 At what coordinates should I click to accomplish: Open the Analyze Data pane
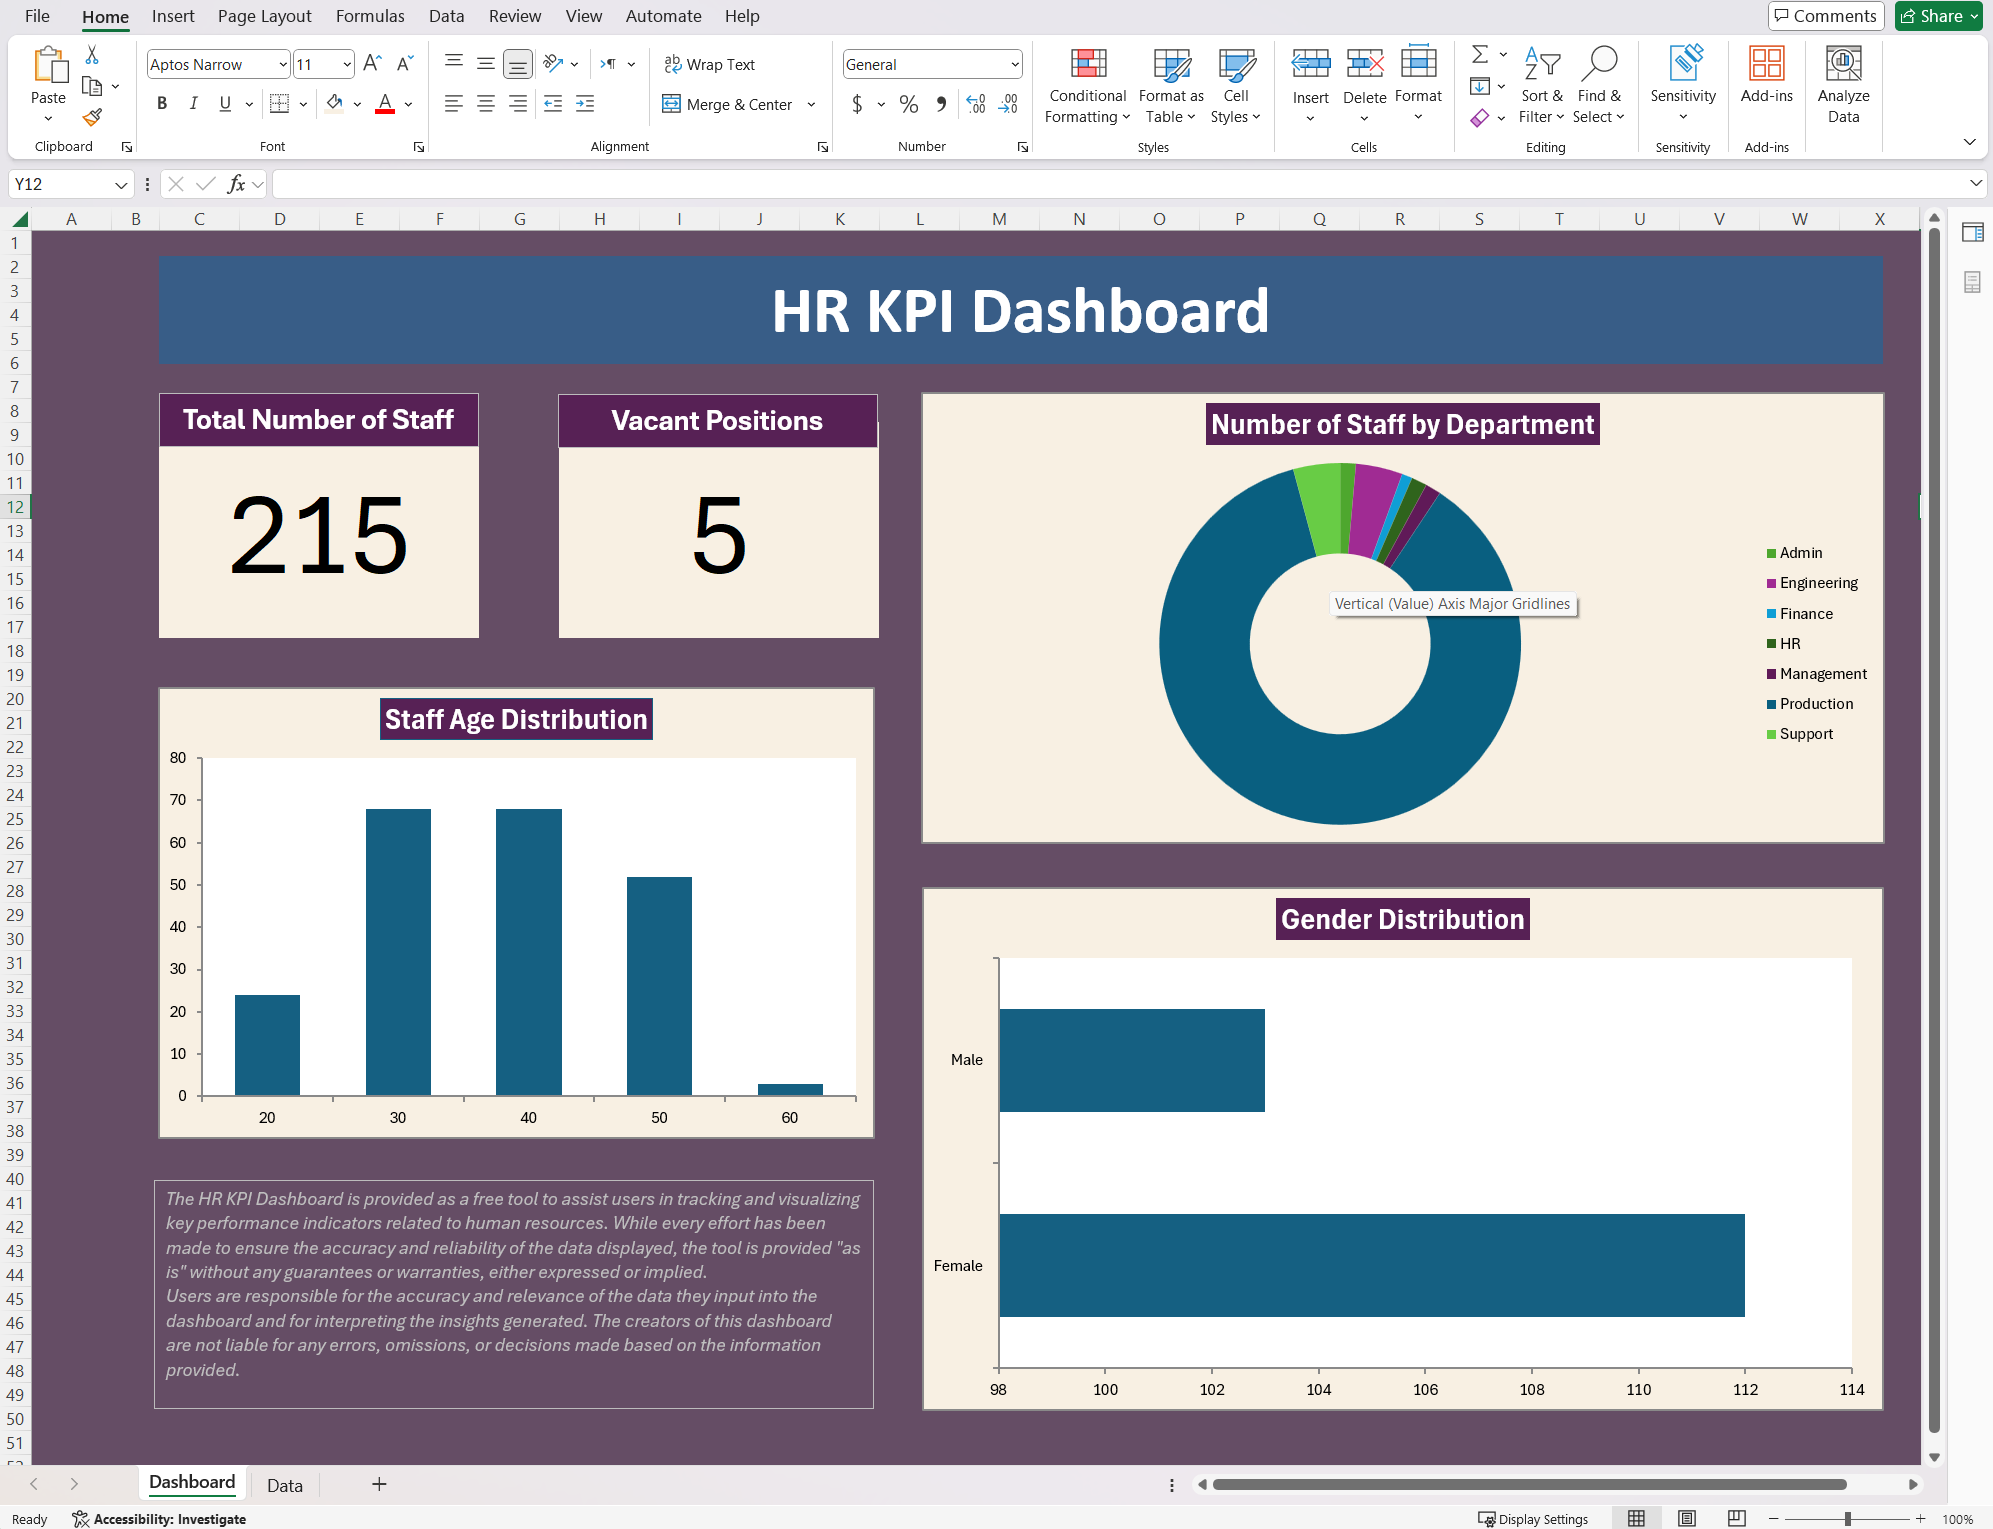1843,85
